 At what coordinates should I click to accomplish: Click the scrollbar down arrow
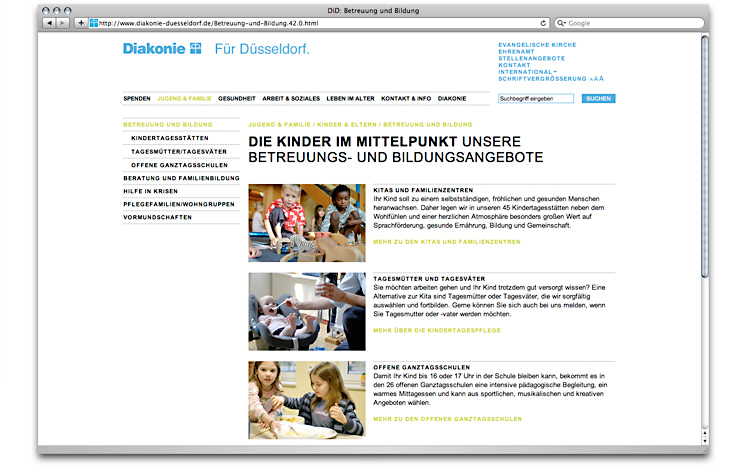(705, 441)
